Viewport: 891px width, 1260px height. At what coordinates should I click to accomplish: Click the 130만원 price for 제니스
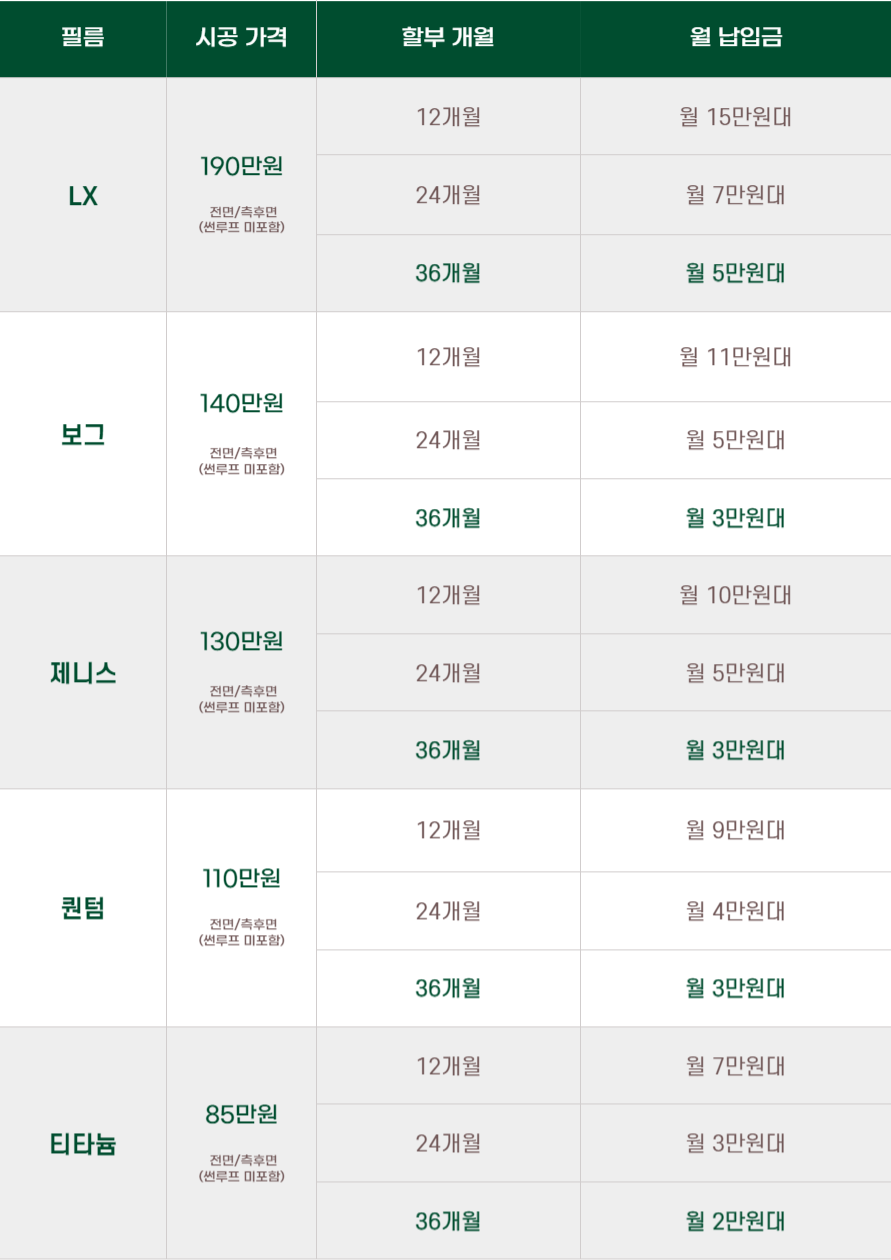tap(242, 641)
